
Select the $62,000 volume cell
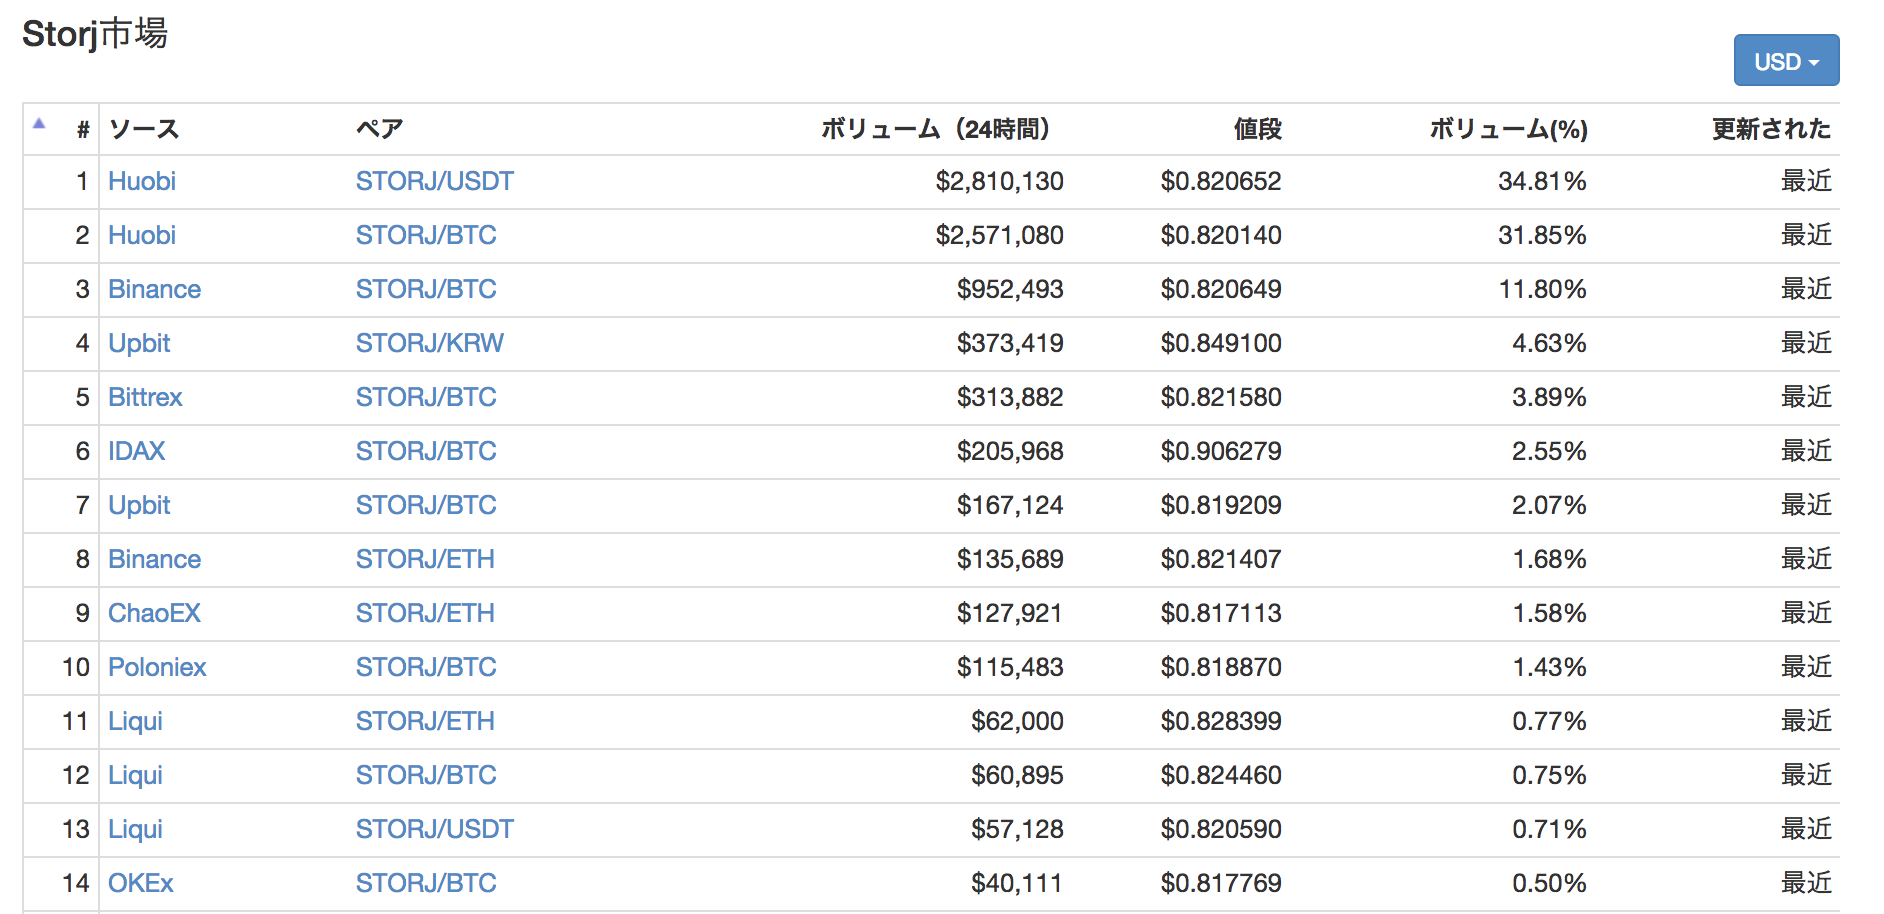click(x=1017, y=721)
